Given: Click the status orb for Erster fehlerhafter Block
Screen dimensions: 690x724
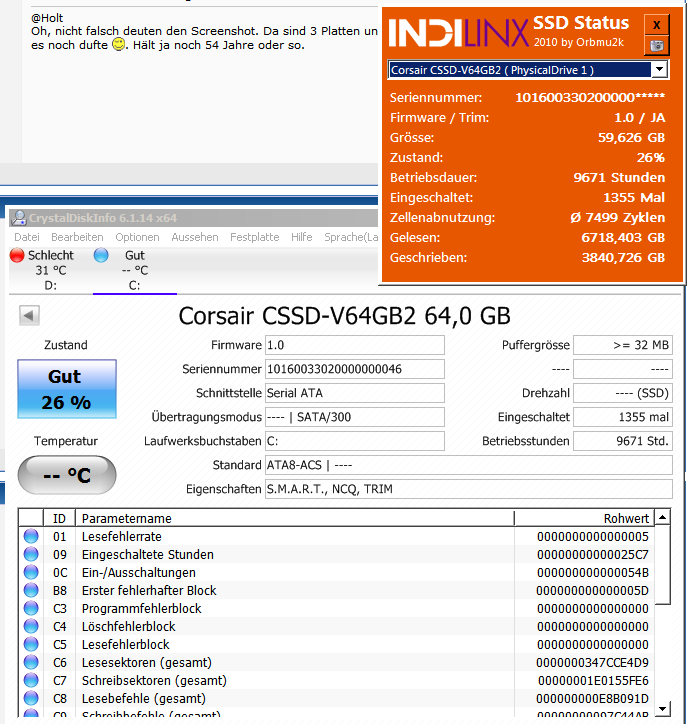Looking at the screenshot, I should click(x=31, y=590).
